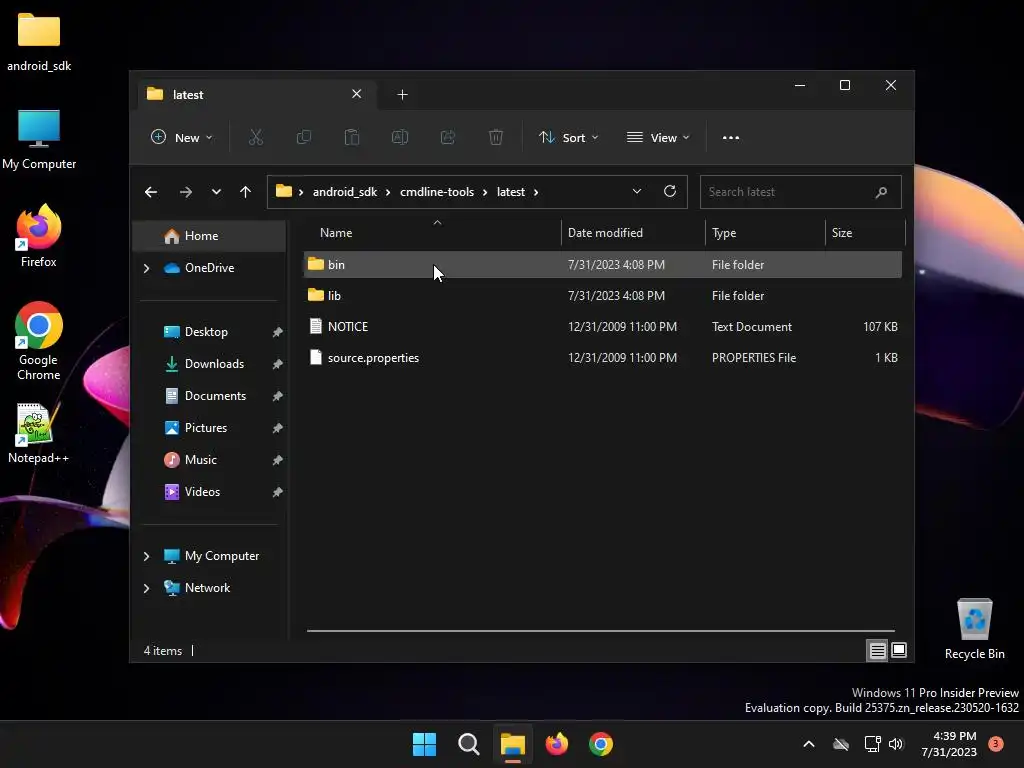This screenshot has height=768, width=1024.
Task: Expand the My Computer tree node
Action: [146, 556]
